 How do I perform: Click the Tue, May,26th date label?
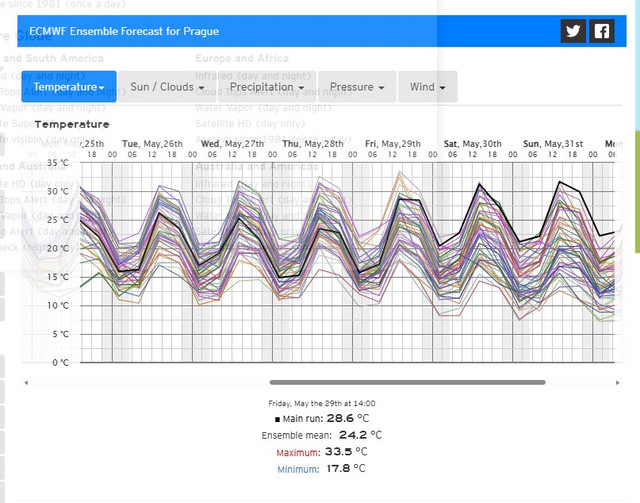tap(152, 144)
